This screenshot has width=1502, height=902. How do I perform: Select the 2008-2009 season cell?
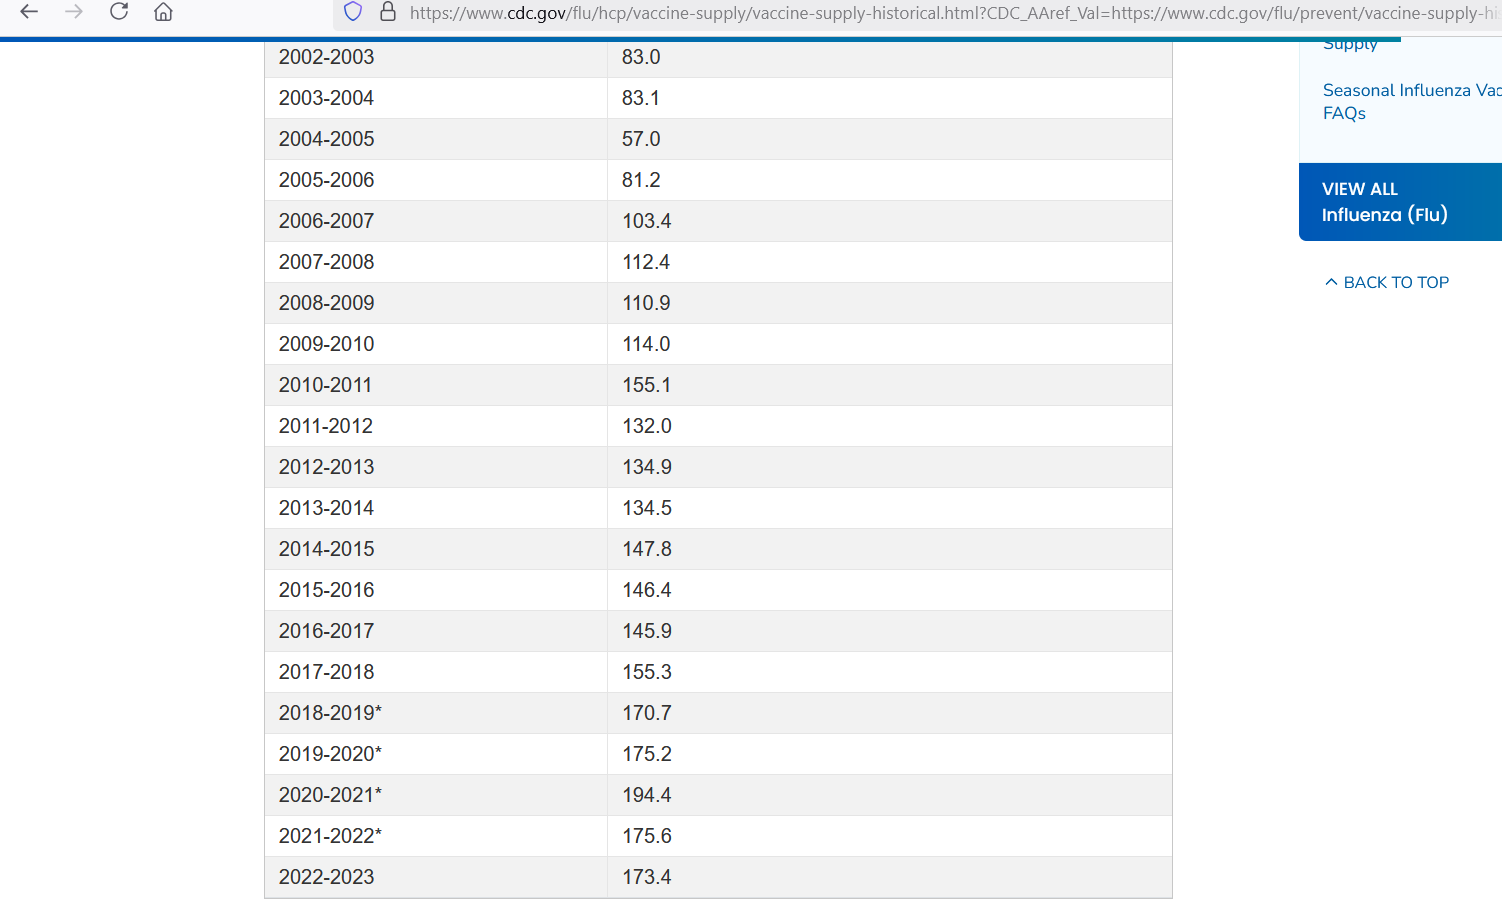tap(436, 303)
